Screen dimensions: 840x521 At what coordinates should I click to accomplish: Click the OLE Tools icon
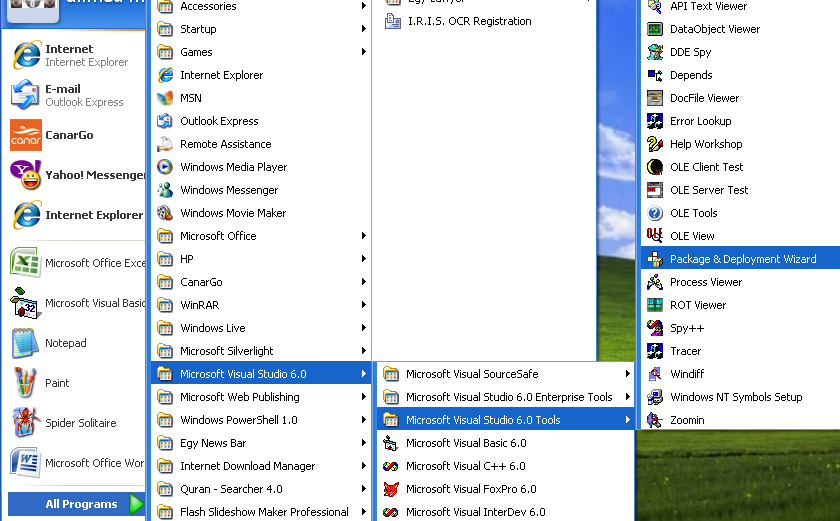655,213
